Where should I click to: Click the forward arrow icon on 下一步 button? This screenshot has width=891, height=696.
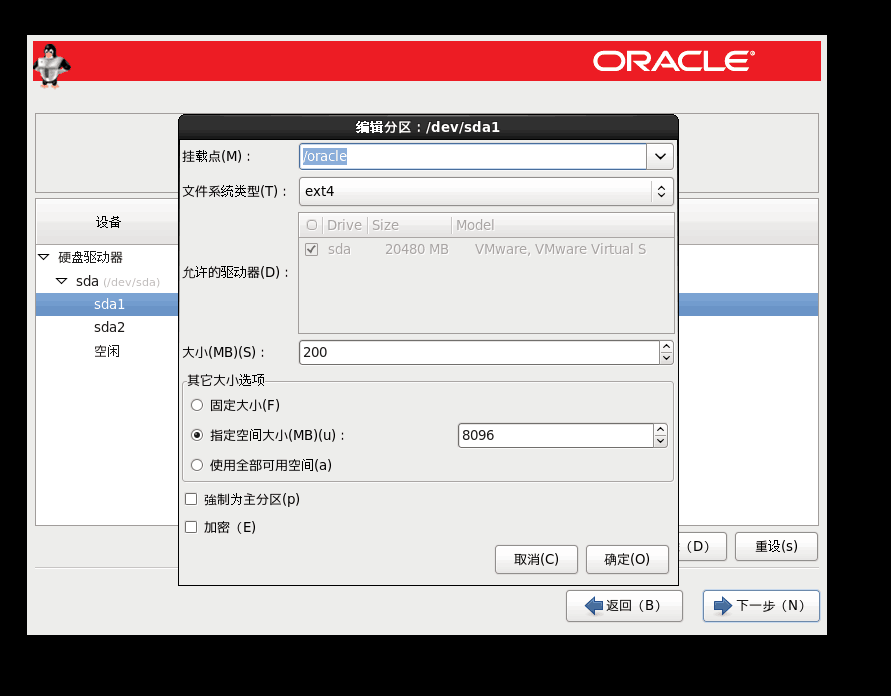(x=722, y=606)
